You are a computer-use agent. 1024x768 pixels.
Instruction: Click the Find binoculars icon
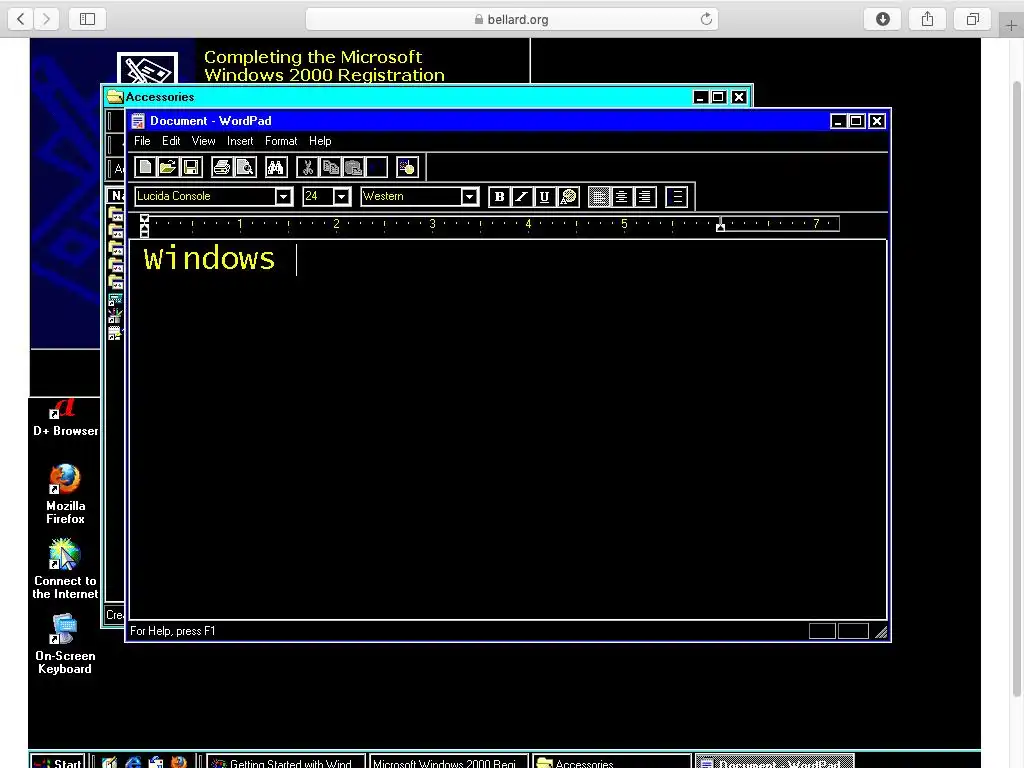pos(276,167)
